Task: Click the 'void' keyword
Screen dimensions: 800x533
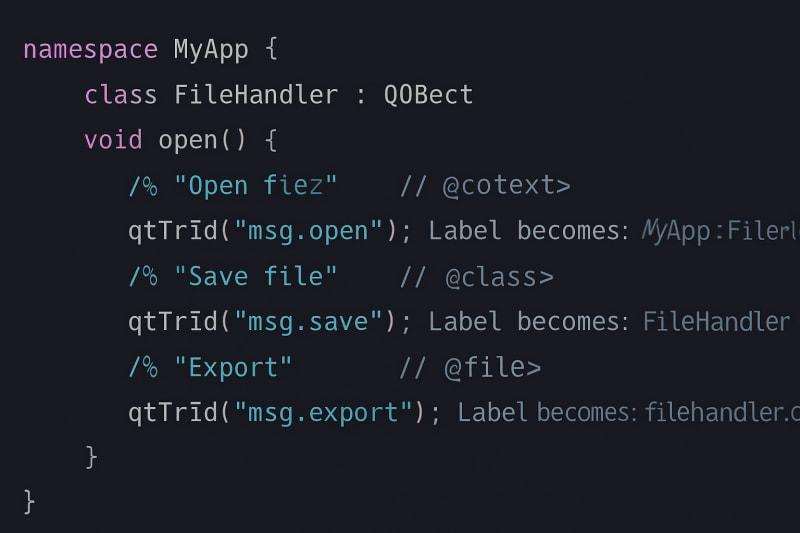Action: (113, 140)
